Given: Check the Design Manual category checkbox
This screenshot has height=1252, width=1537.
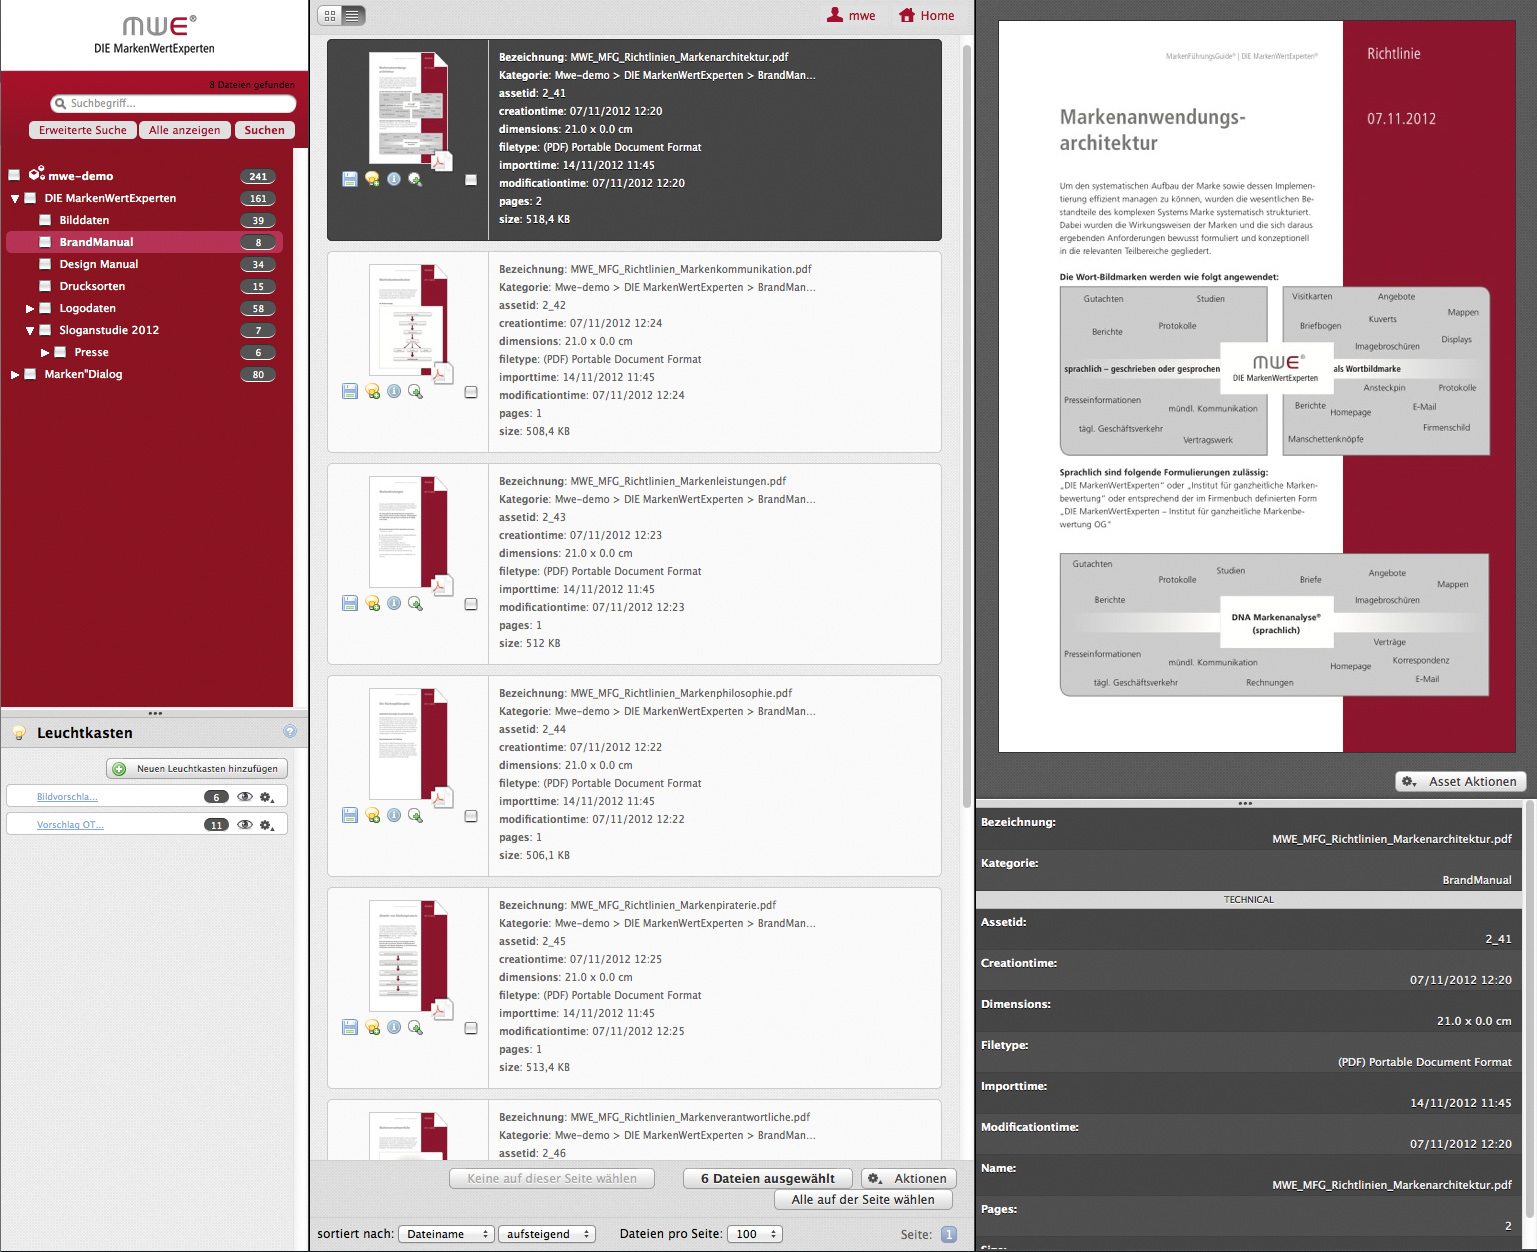Looking at the screenshot, I should (45, 264).
